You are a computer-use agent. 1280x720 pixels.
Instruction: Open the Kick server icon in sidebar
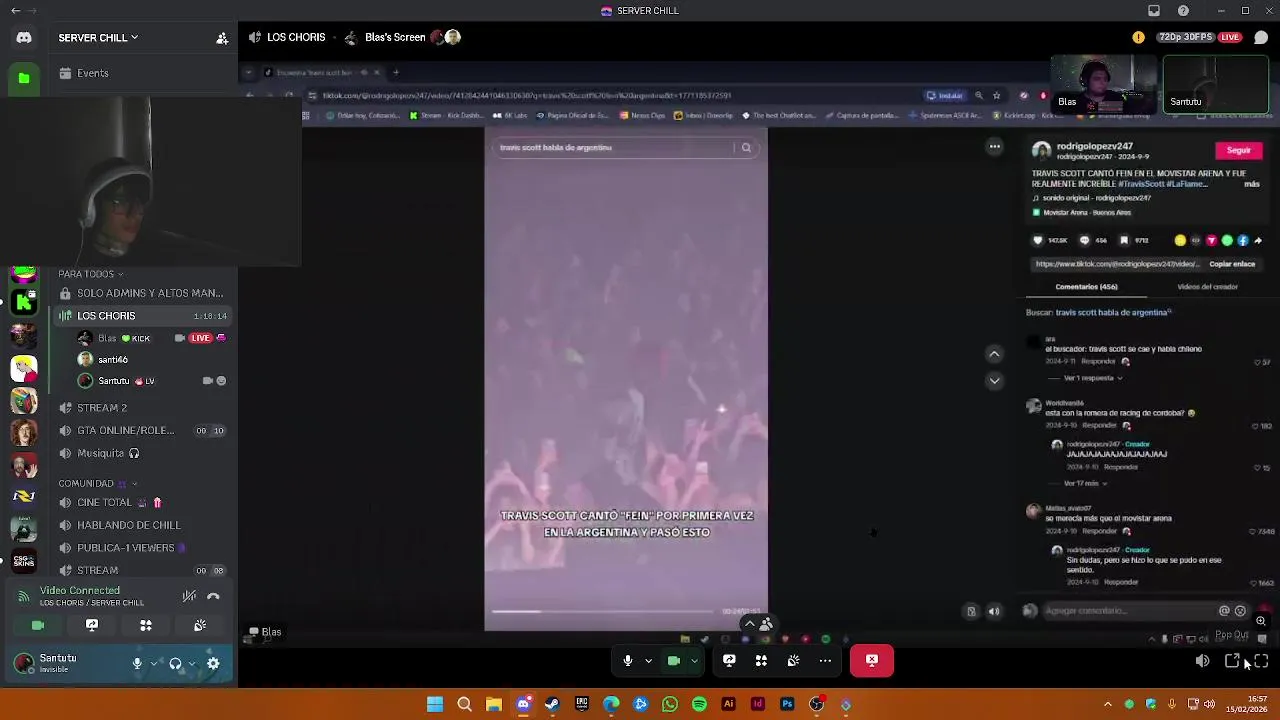tap(24, 302)
